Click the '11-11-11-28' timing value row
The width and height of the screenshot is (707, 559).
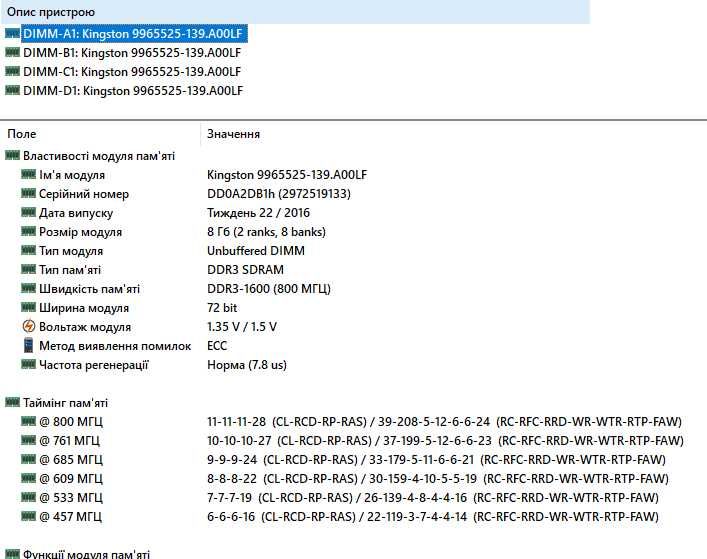click(x=444, y=422)
